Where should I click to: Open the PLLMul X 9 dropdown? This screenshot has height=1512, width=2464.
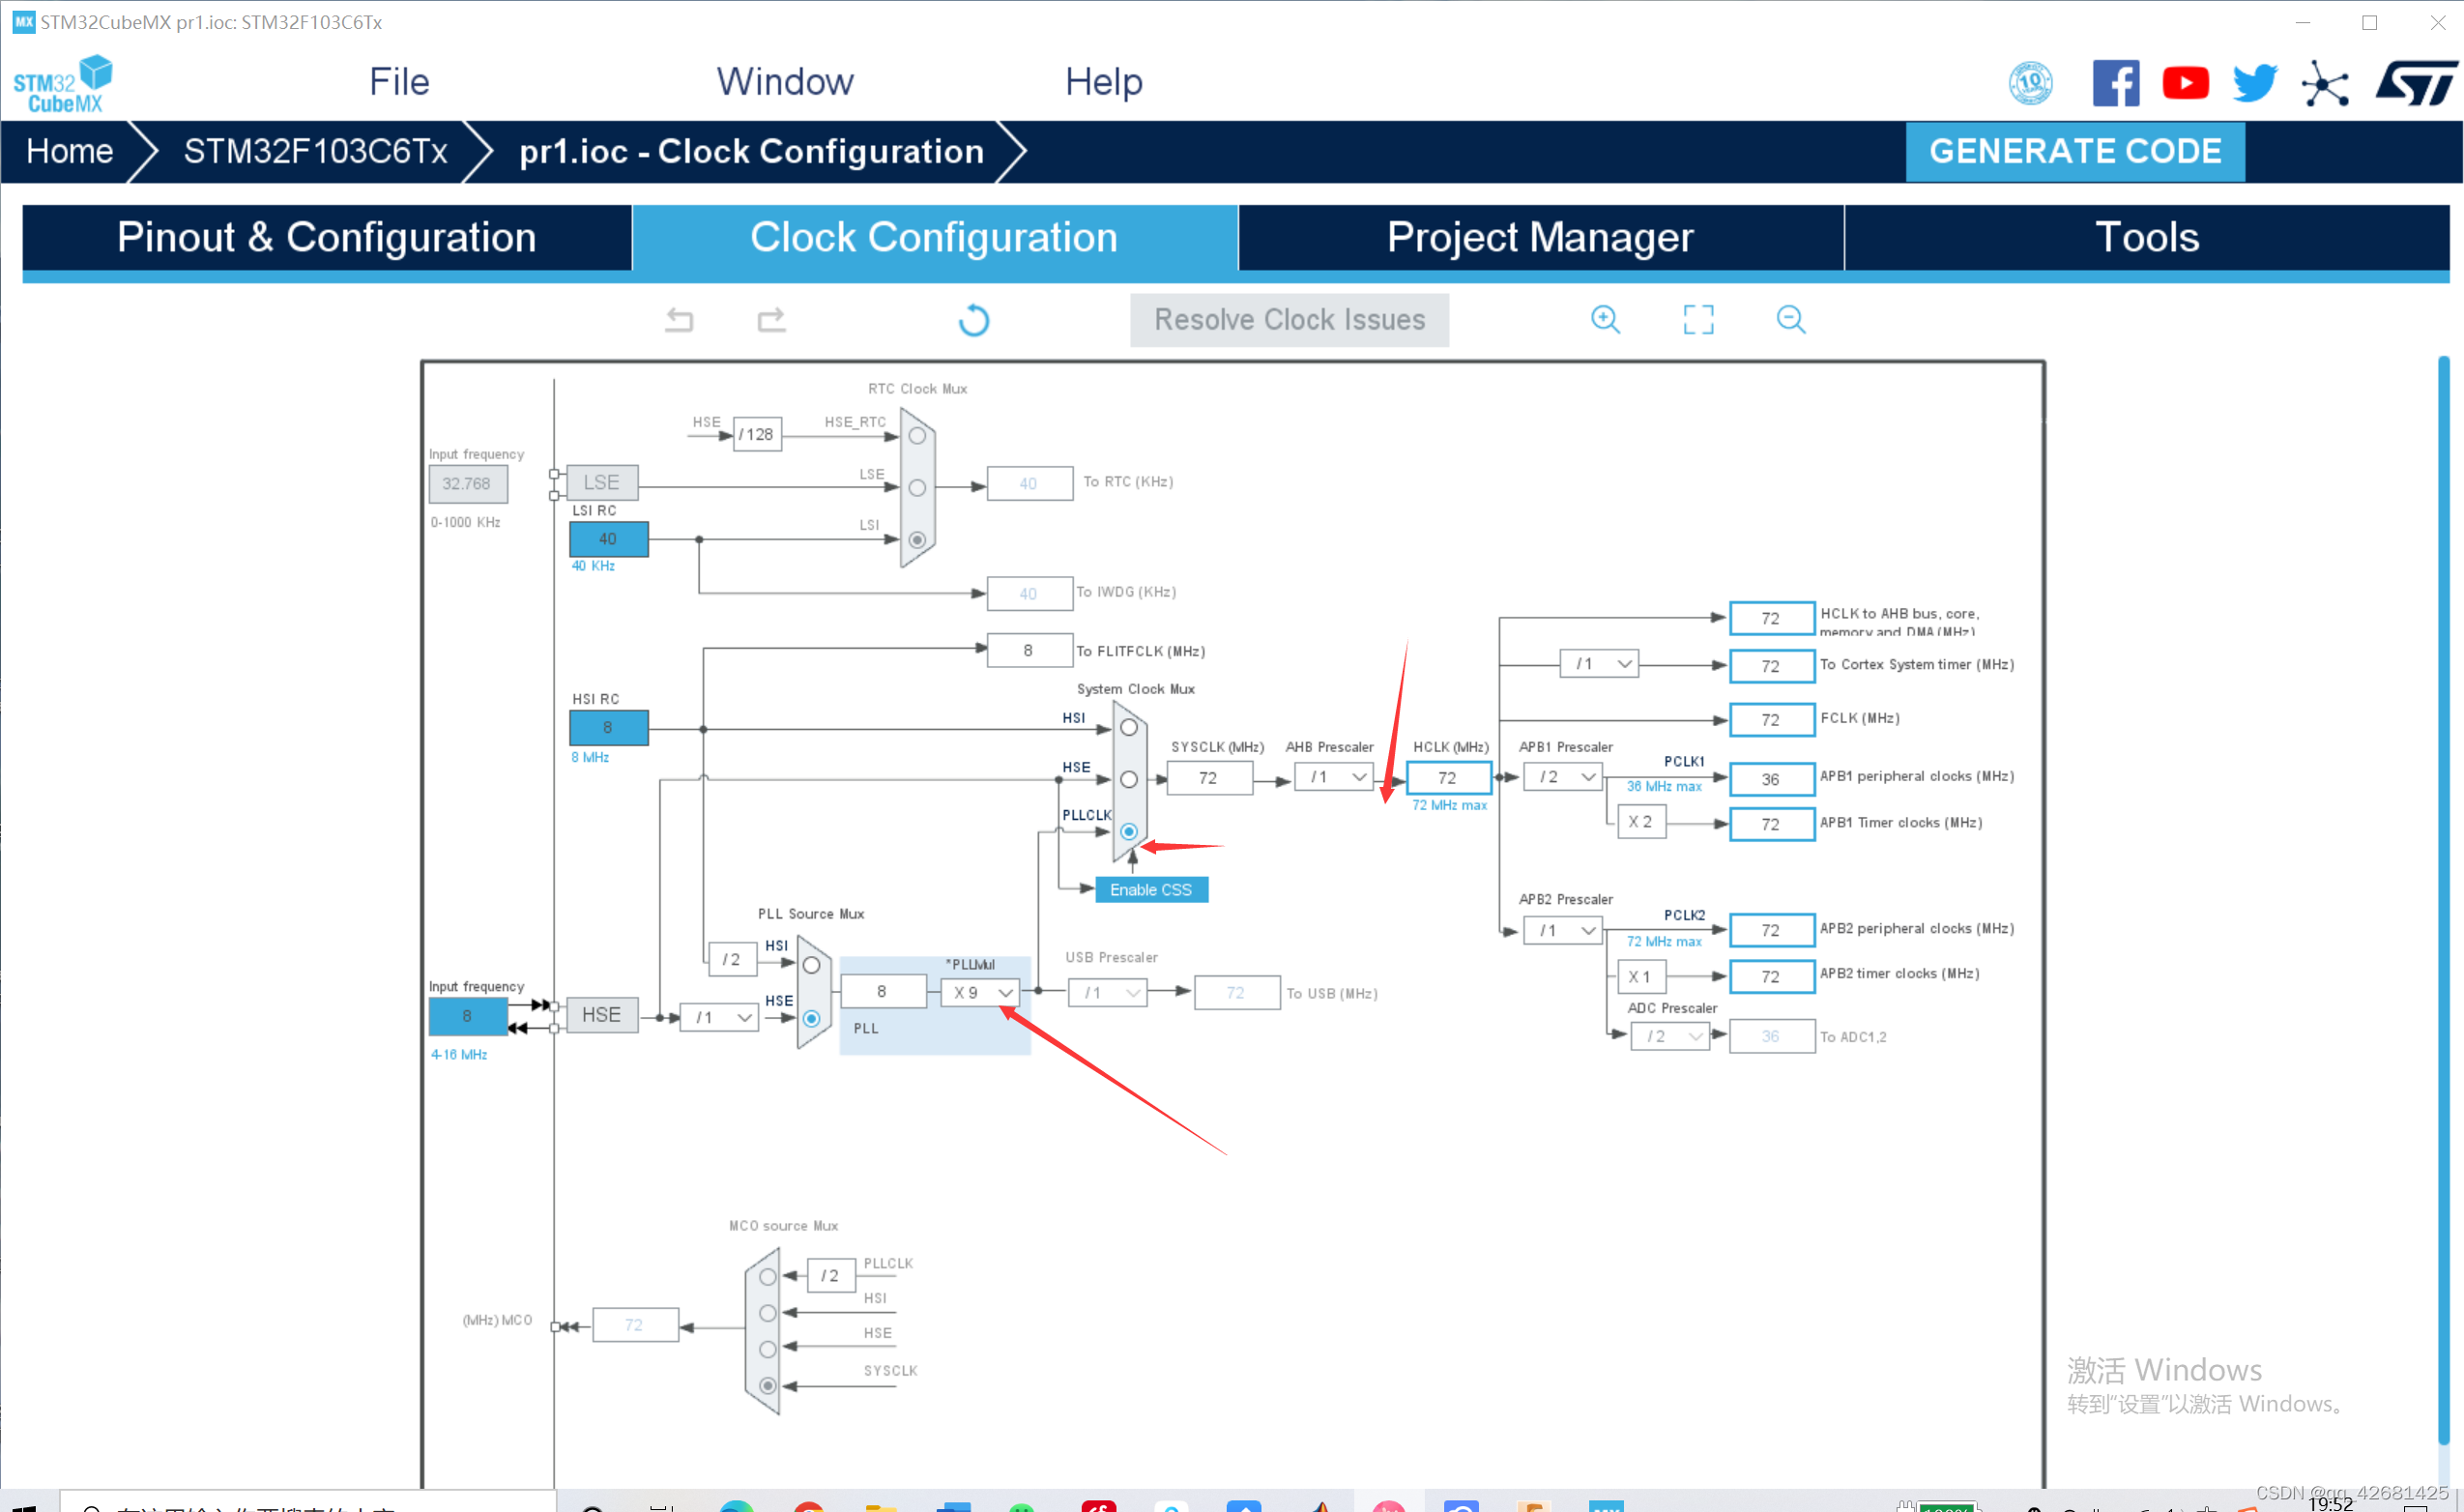tap(980, 993)
